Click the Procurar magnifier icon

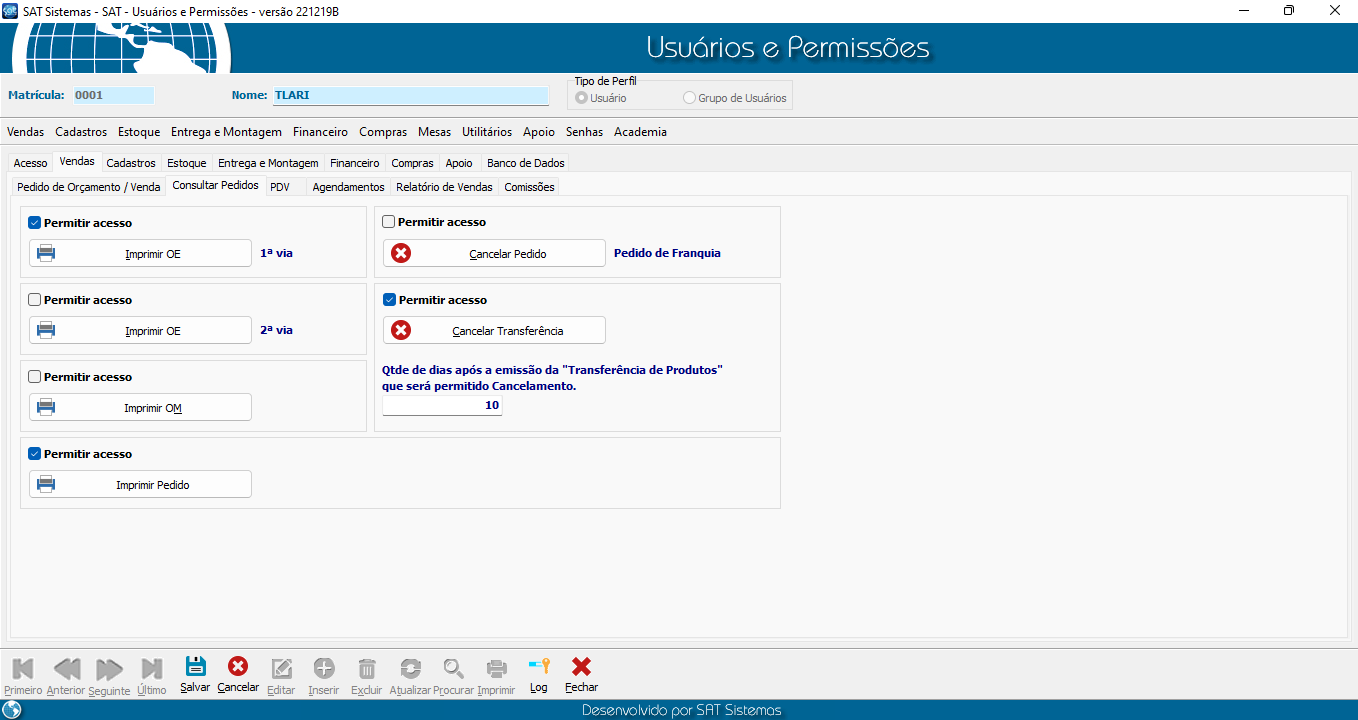[x=454, y=669]
